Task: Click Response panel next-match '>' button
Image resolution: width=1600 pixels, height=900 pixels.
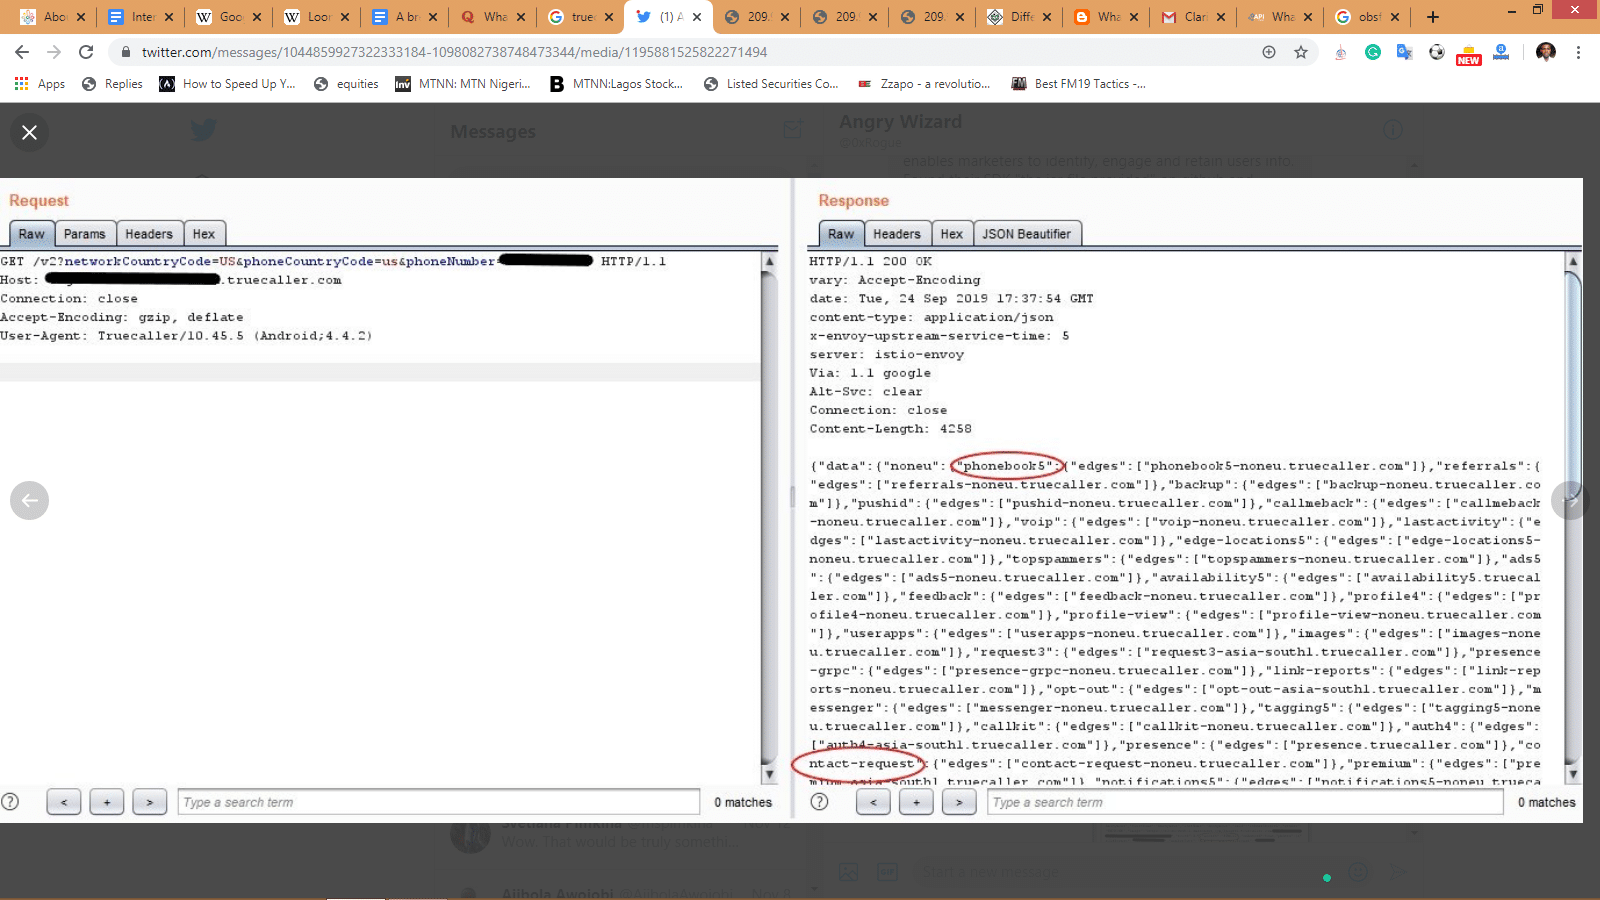Action: [959, 802]
